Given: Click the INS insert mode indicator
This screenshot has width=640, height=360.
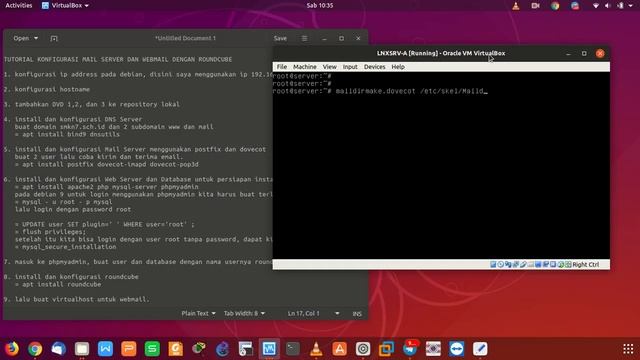Looking at the screenshot, I should tap(357, 313).
